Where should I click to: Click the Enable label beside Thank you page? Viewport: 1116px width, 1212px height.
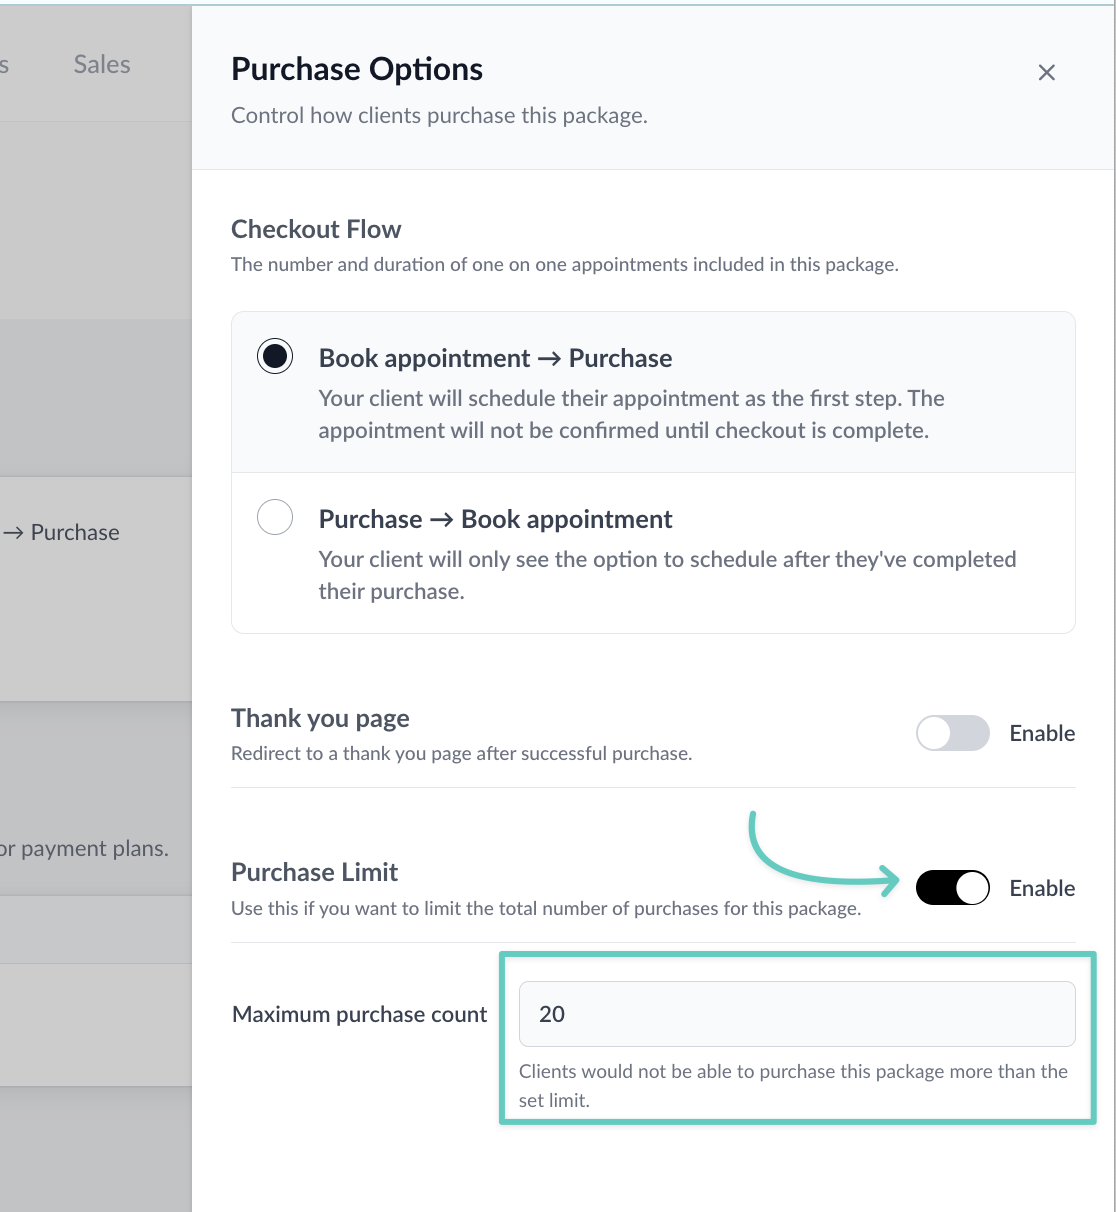[1042, 733]
